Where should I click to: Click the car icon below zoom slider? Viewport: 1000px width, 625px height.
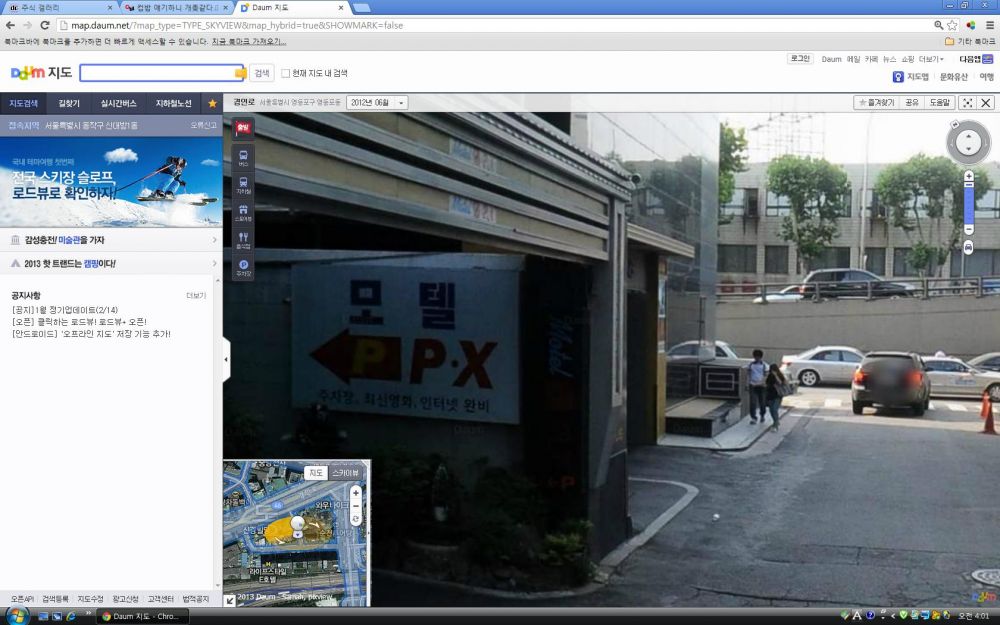pyautogui.click(x=968, y=247)
